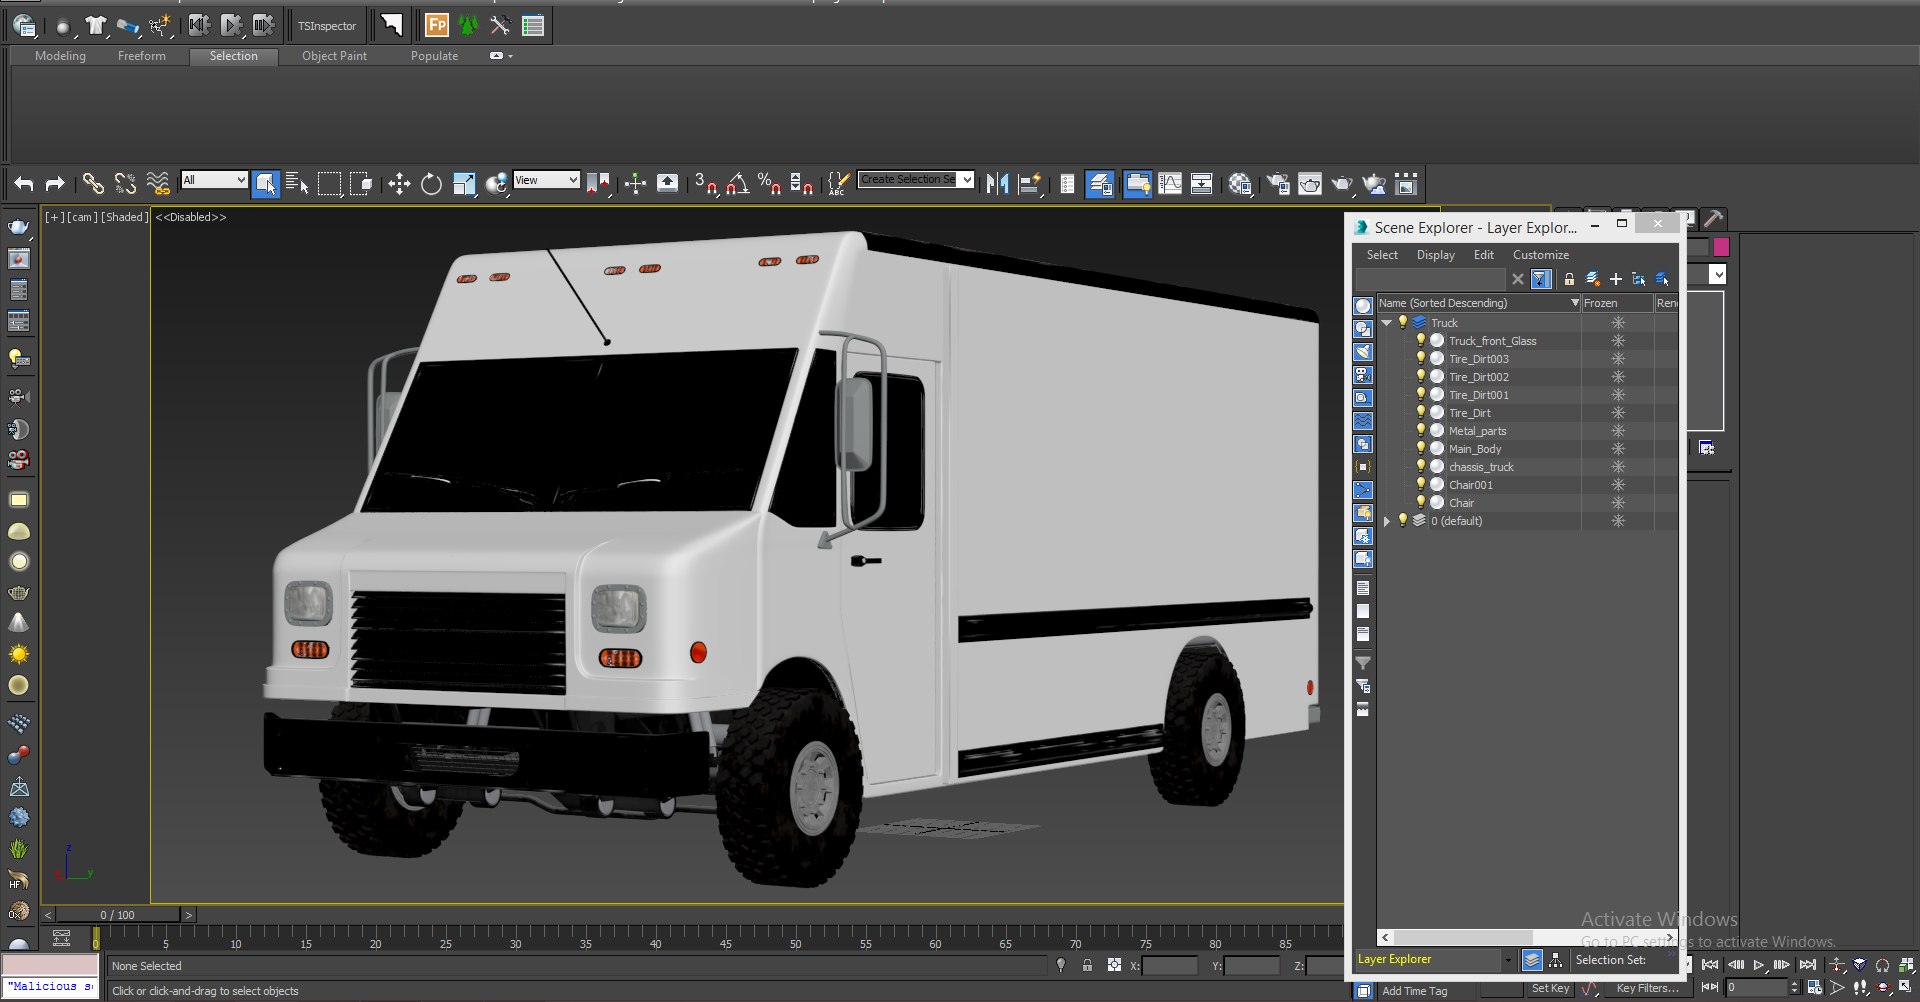This screenshot has height=1002, width=1920.
Task: Click Create New Layer plus icon
Action: (1616, 279)
